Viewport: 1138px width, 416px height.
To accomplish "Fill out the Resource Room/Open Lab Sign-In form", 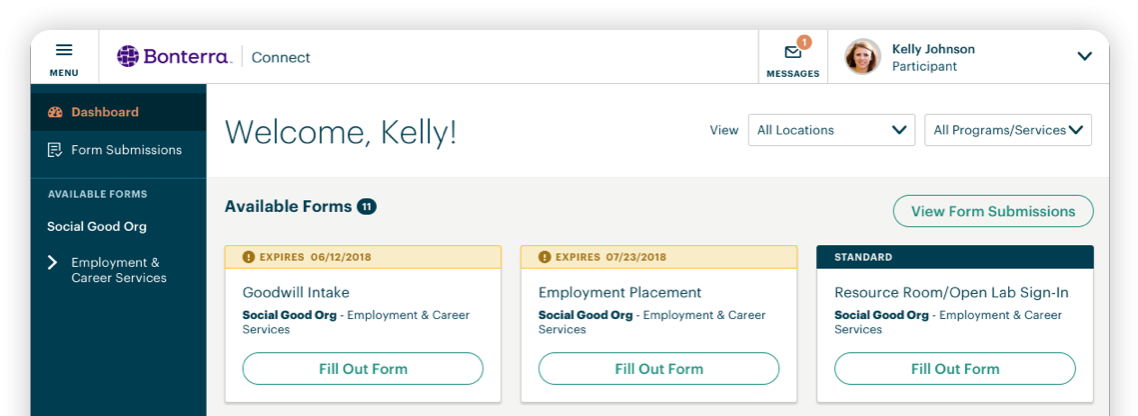I will [955, 369].
